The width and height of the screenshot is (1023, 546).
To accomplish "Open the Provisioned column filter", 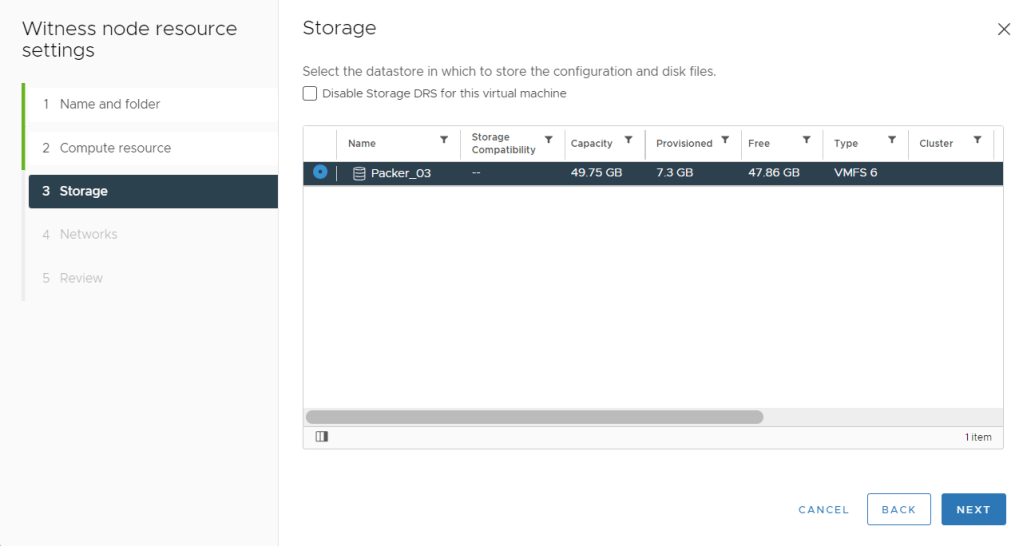I will (725, 140).
